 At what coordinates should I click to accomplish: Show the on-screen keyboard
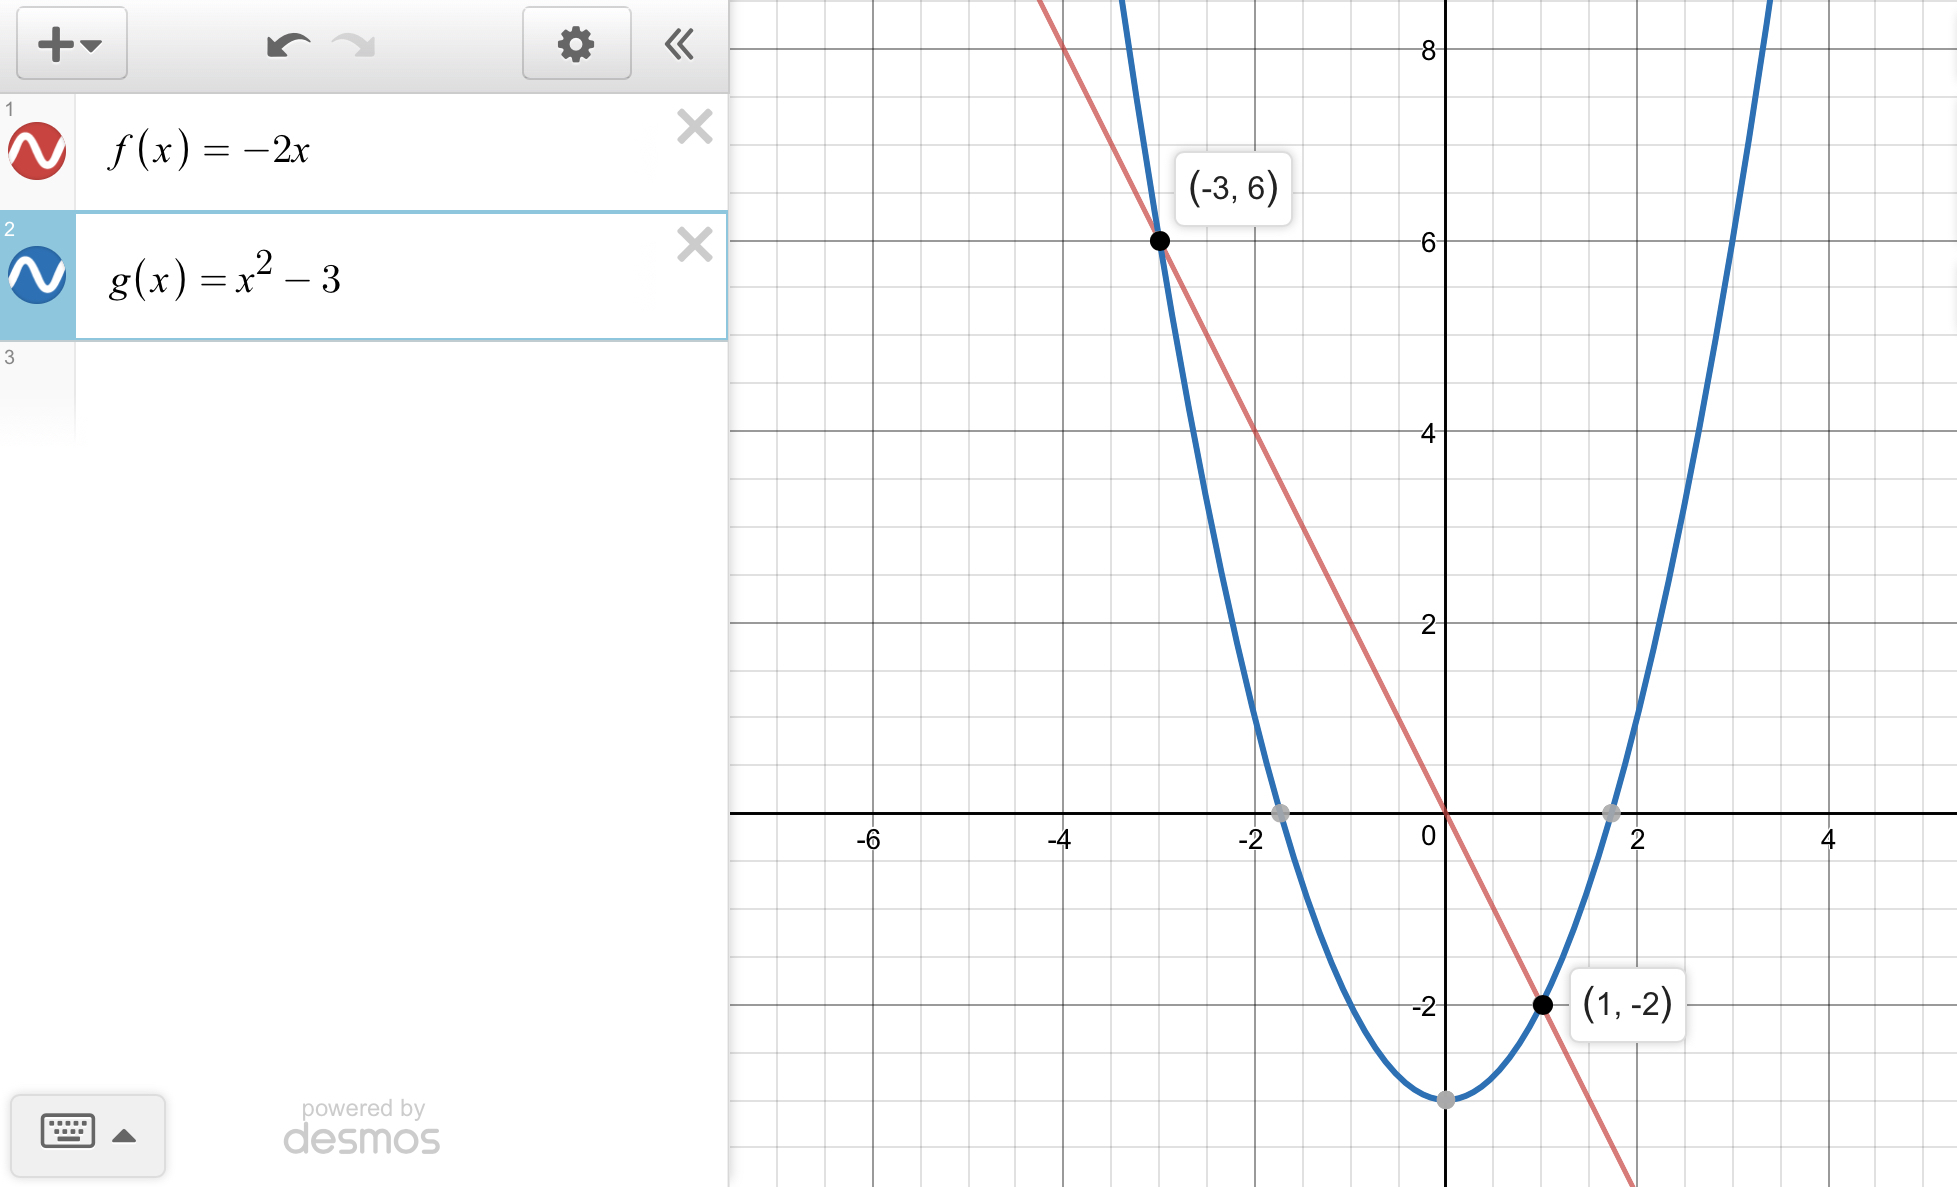pos(68,1132)
